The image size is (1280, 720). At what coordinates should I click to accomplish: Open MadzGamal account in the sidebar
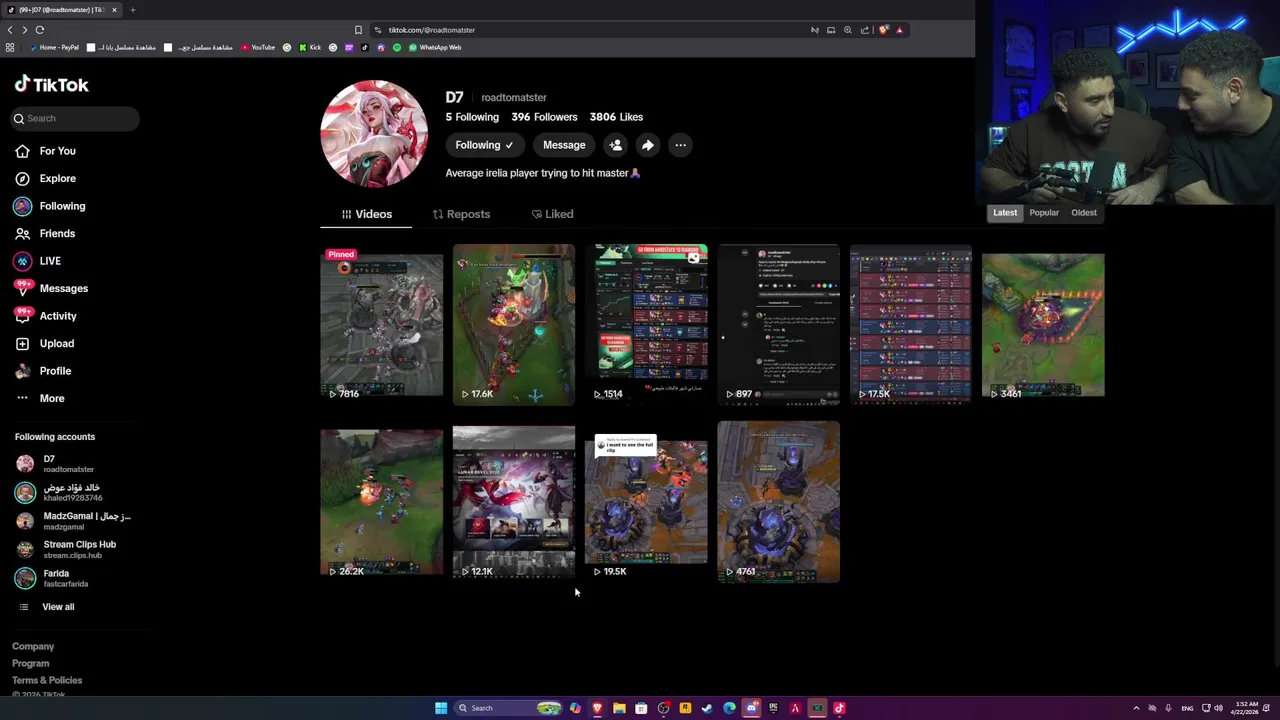point(73,521)
